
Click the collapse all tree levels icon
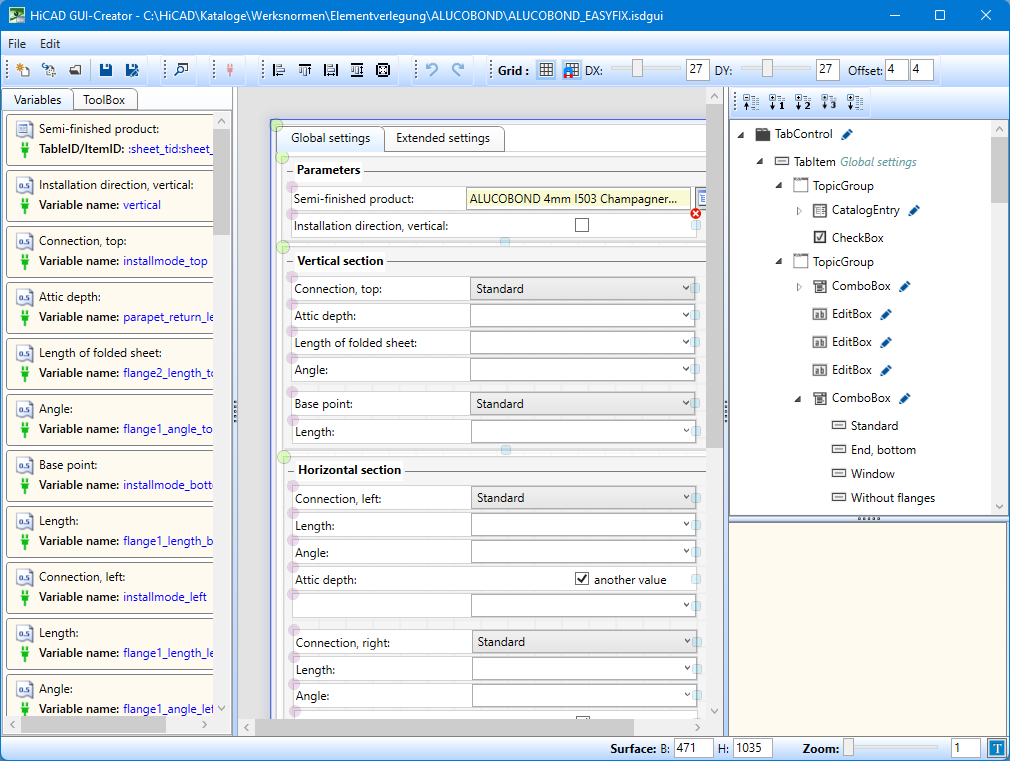coord(751,102)
